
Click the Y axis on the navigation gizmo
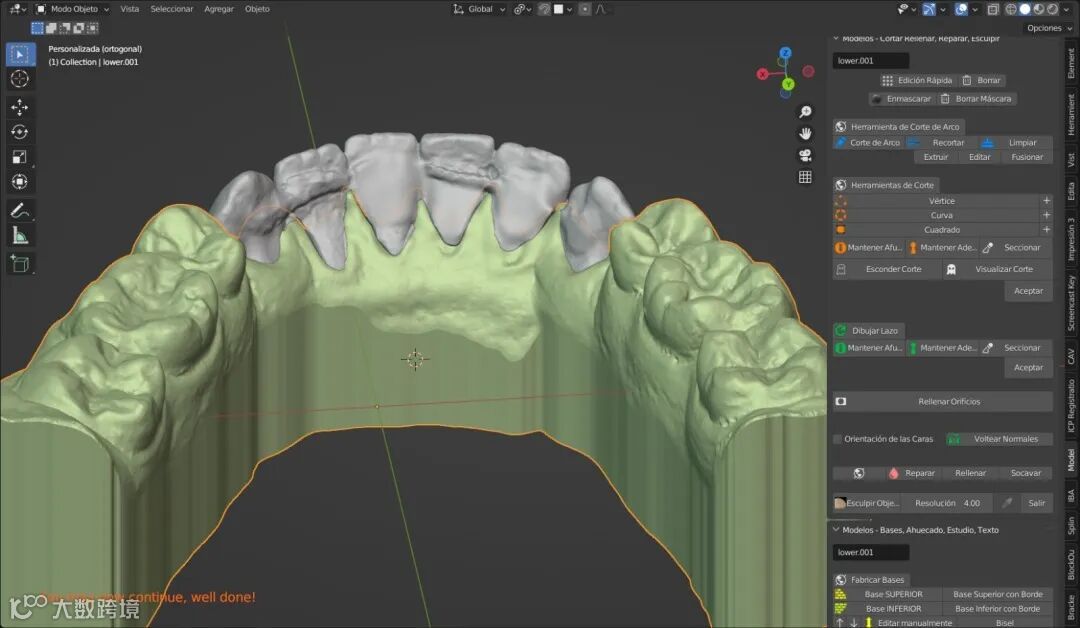click(x=788, y=84)
